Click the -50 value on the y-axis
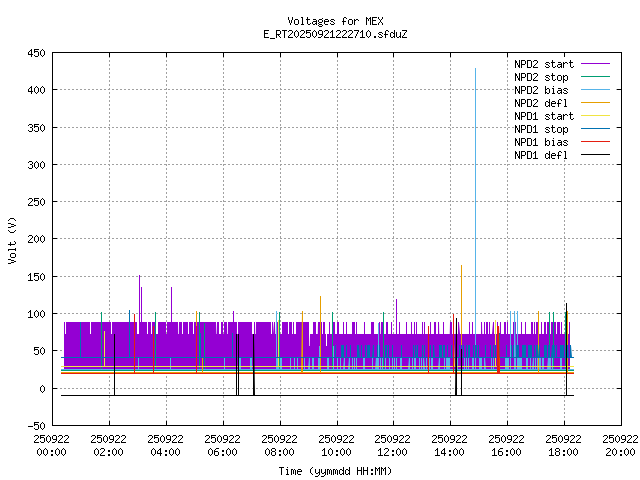 pyautogui.click(x=34, y=426)
